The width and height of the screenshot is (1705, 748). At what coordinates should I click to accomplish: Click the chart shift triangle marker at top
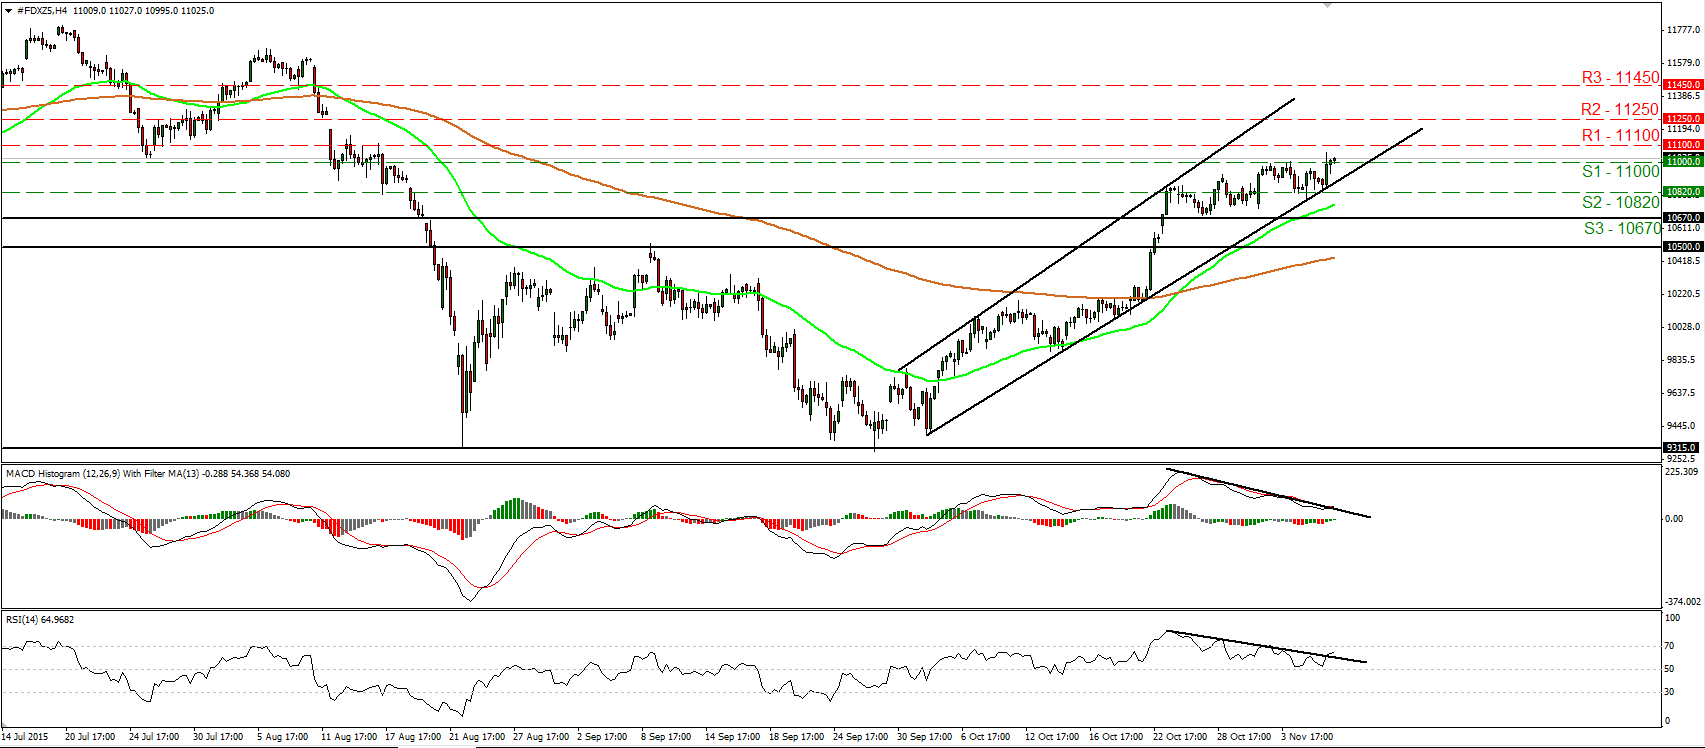point(1327,6)
